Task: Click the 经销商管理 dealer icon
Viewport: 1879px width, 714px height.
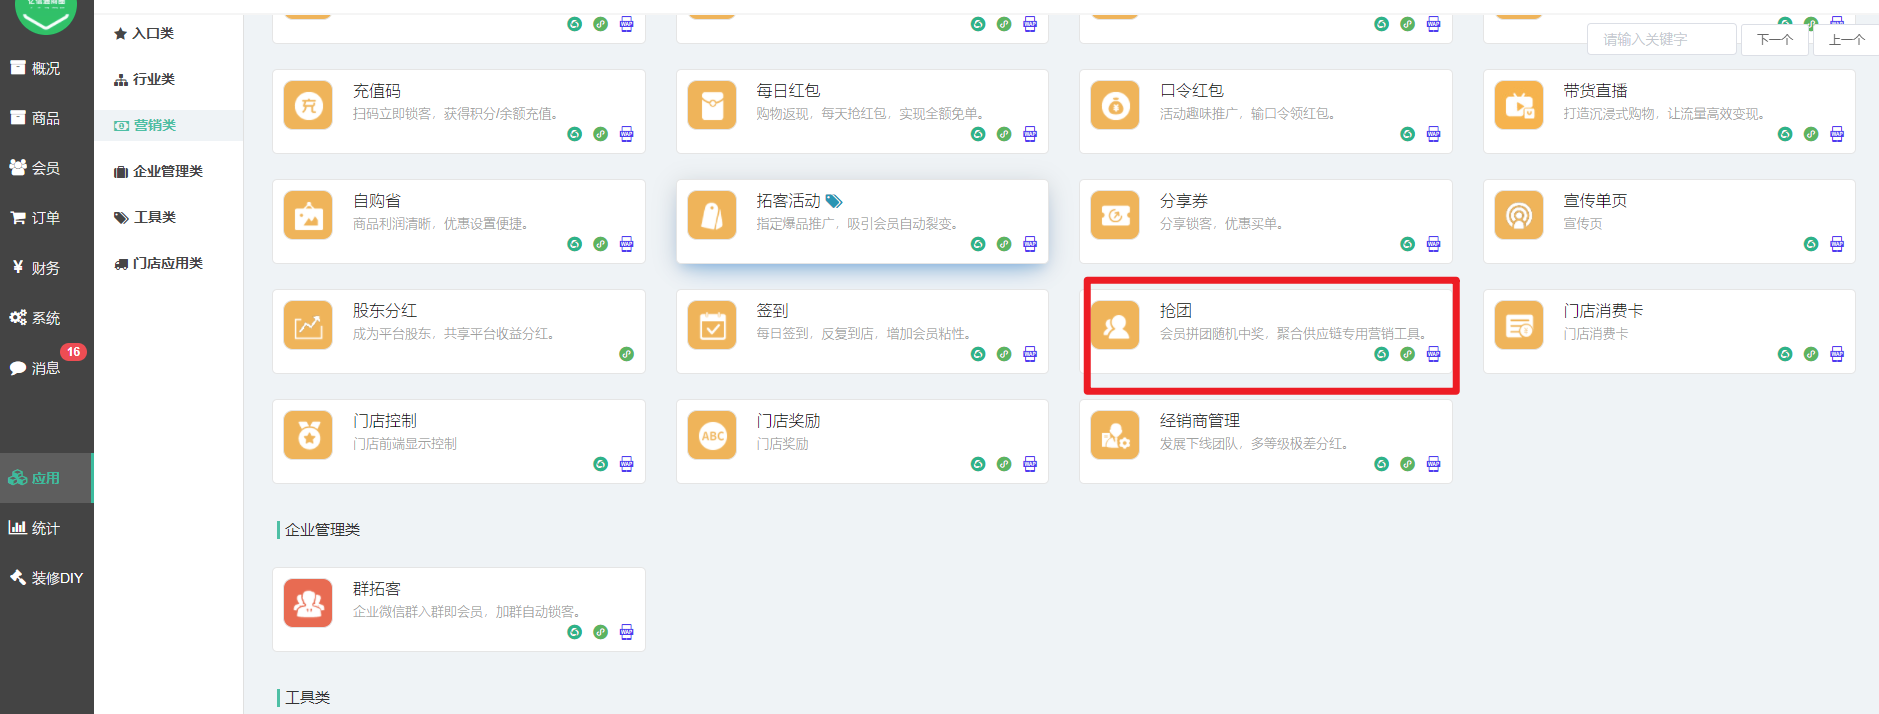Action: coord(1115,435)
